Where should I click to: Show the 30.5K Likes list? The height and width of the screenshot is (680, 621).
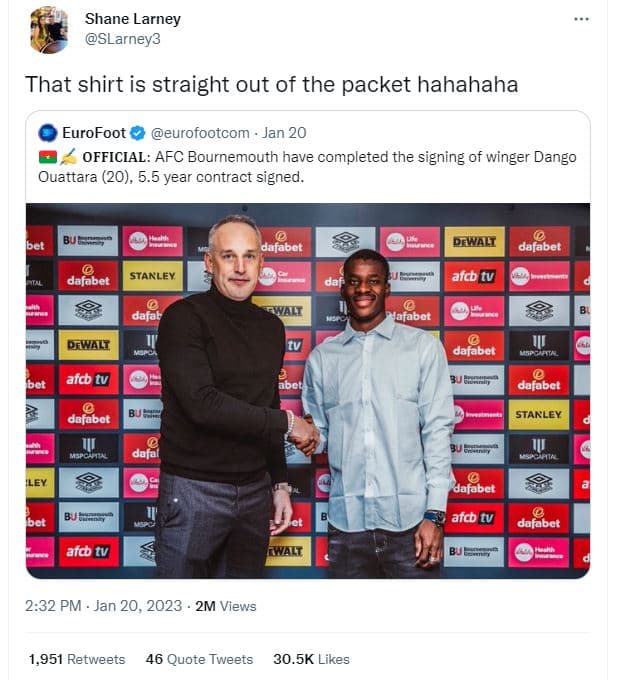[x=311, y=659]
